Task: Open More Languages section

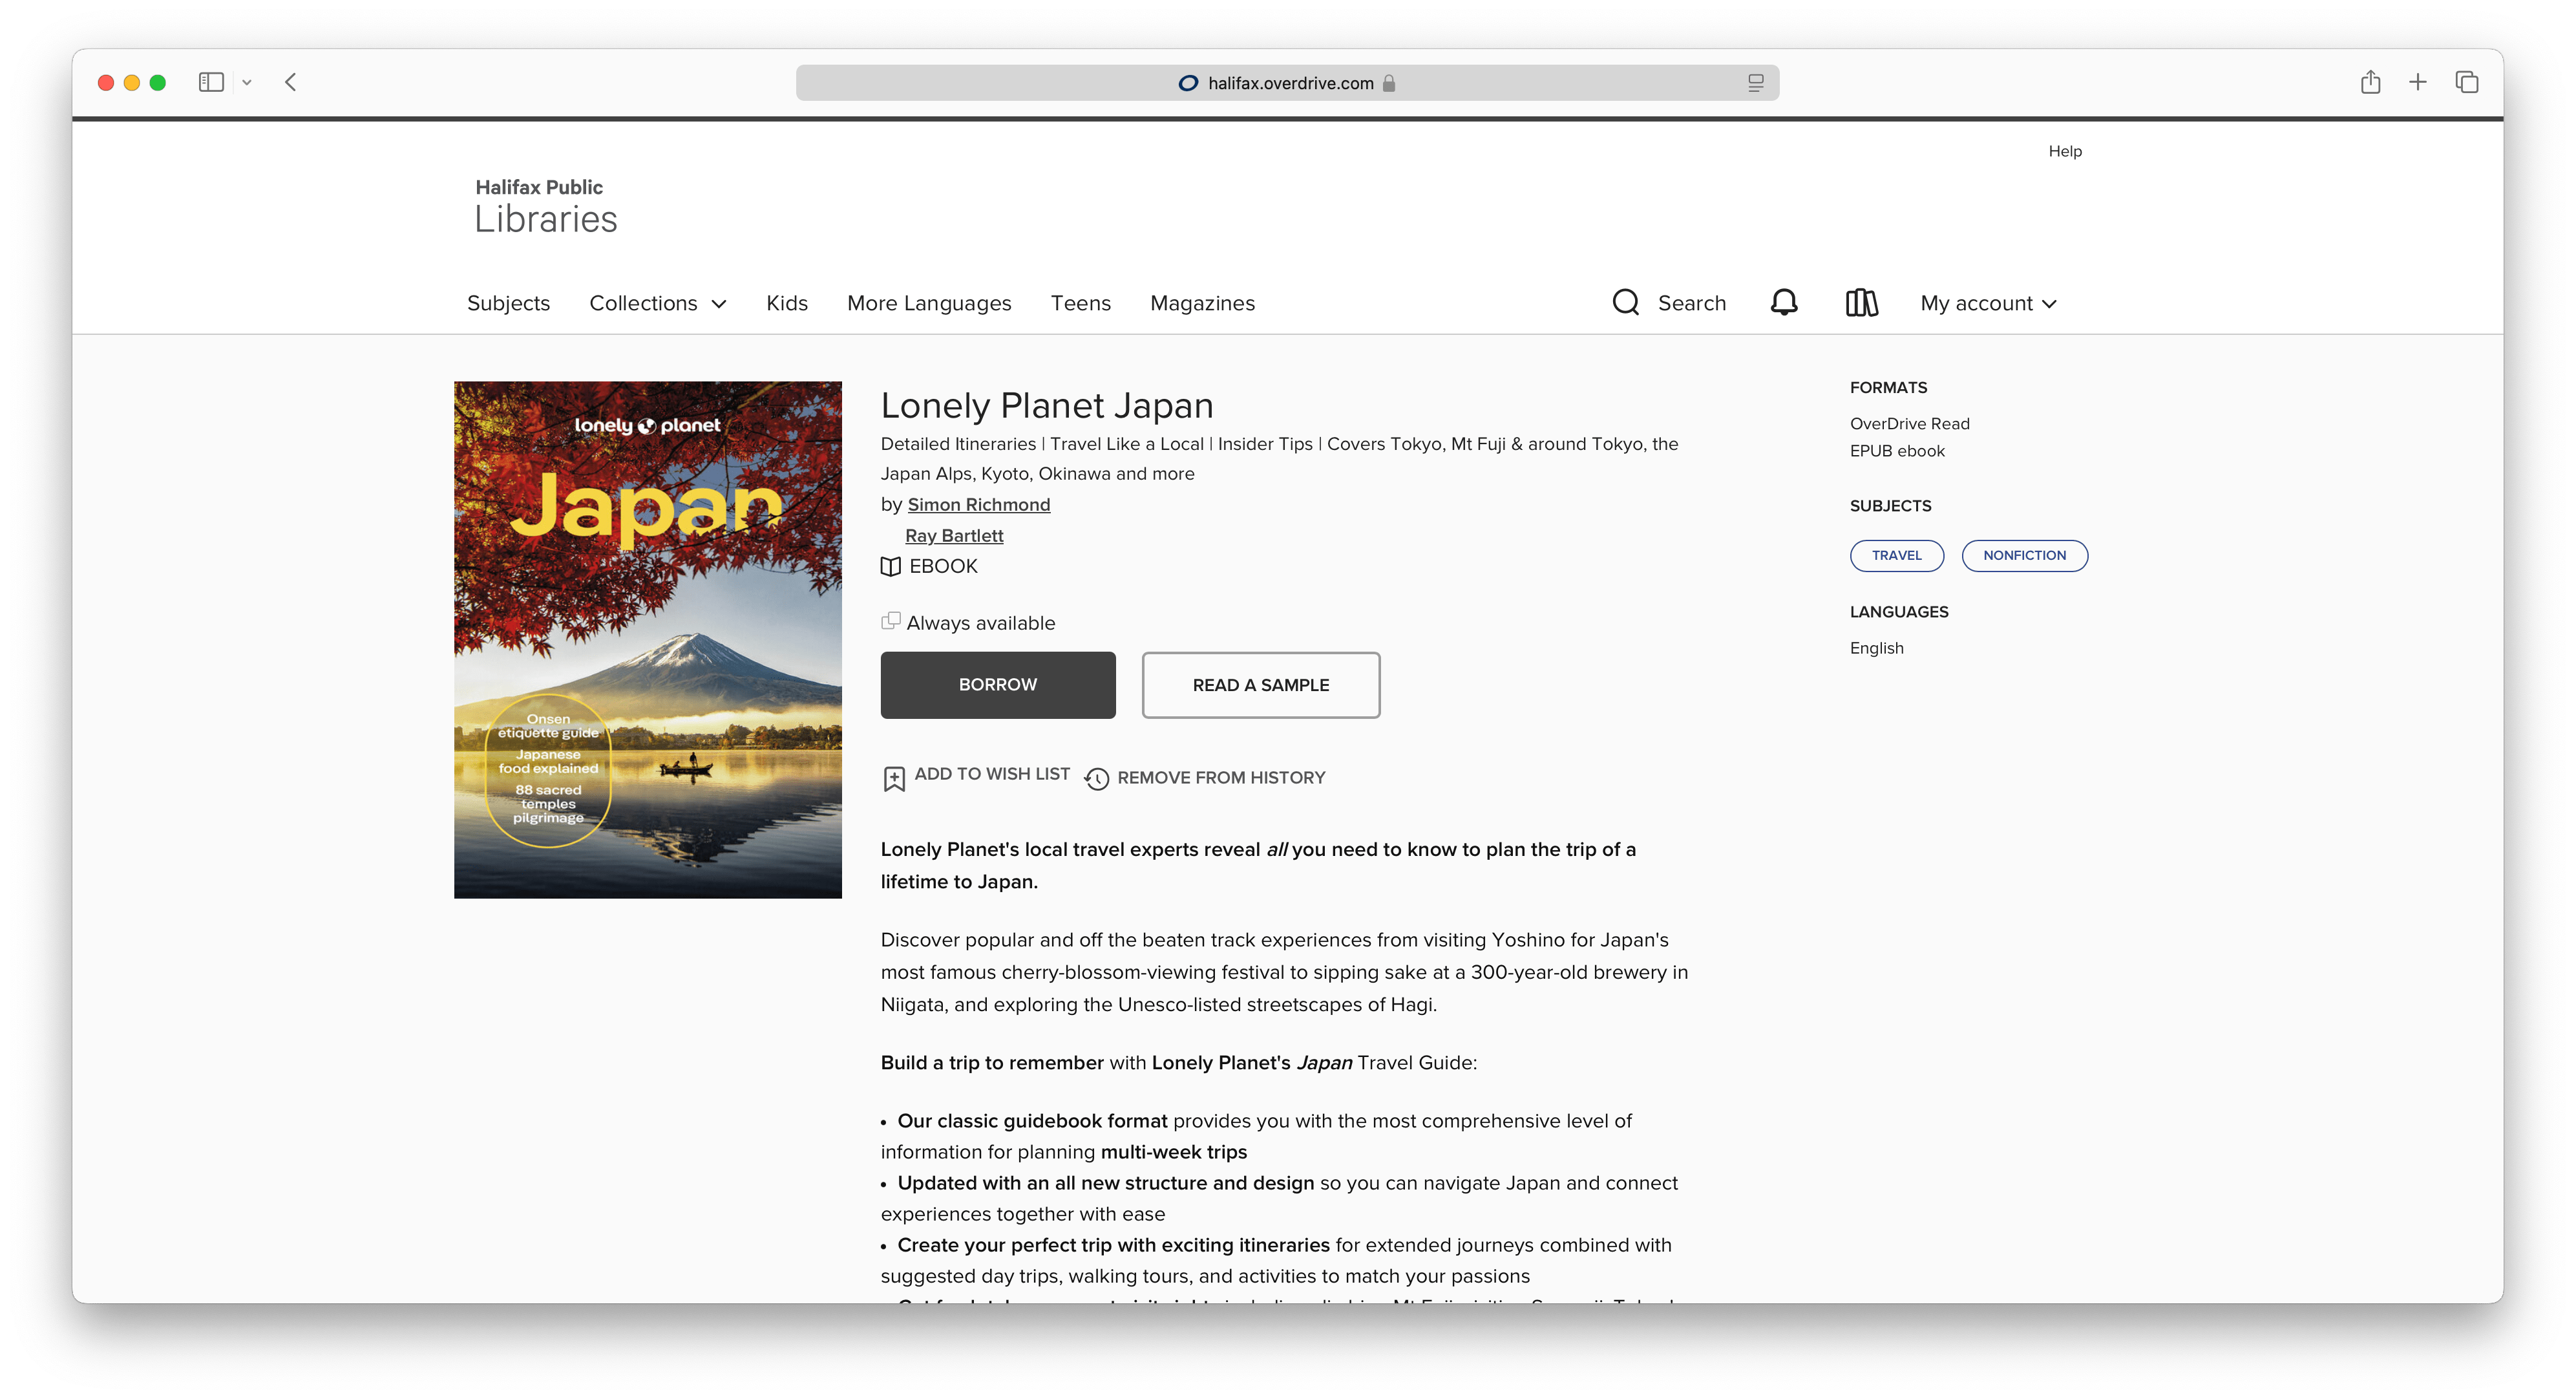Action: tap(929, 303)
